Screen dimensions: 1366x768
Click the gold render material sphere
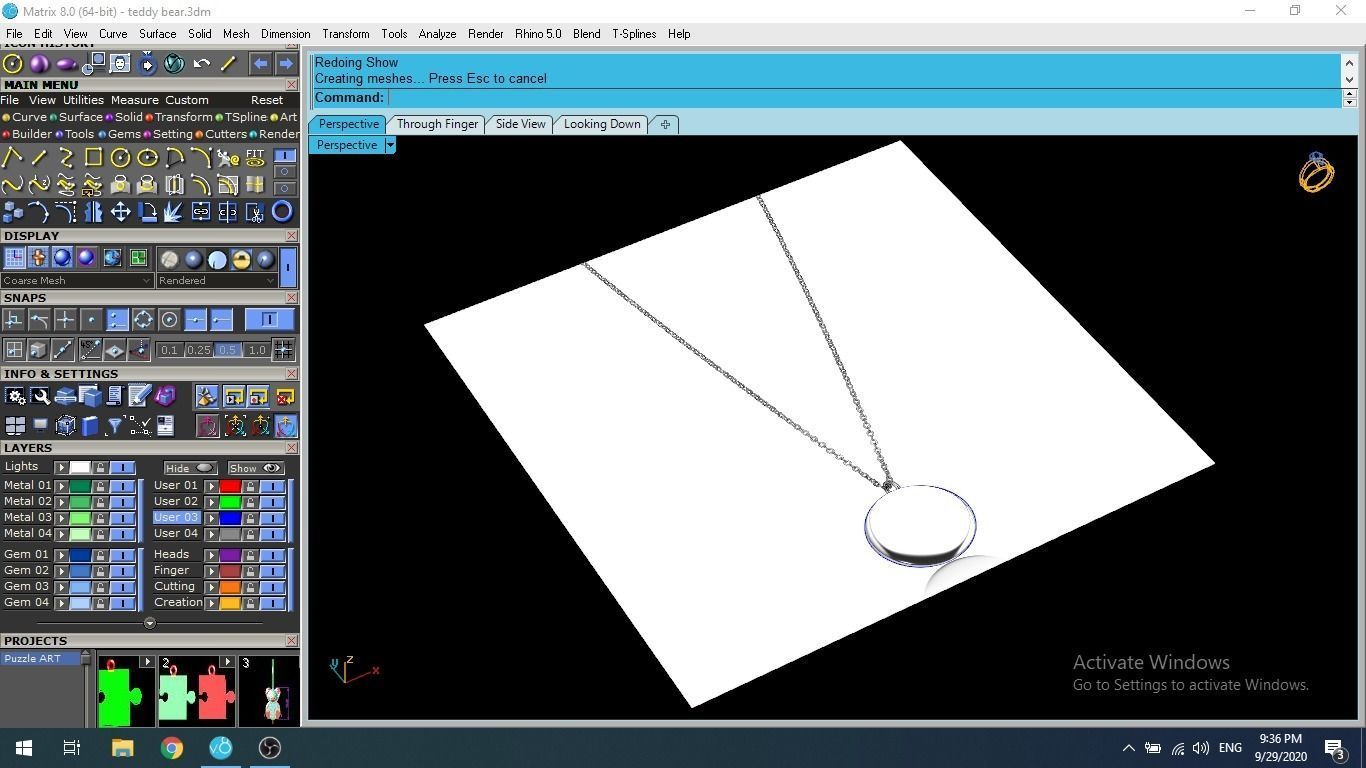[241, 259]
